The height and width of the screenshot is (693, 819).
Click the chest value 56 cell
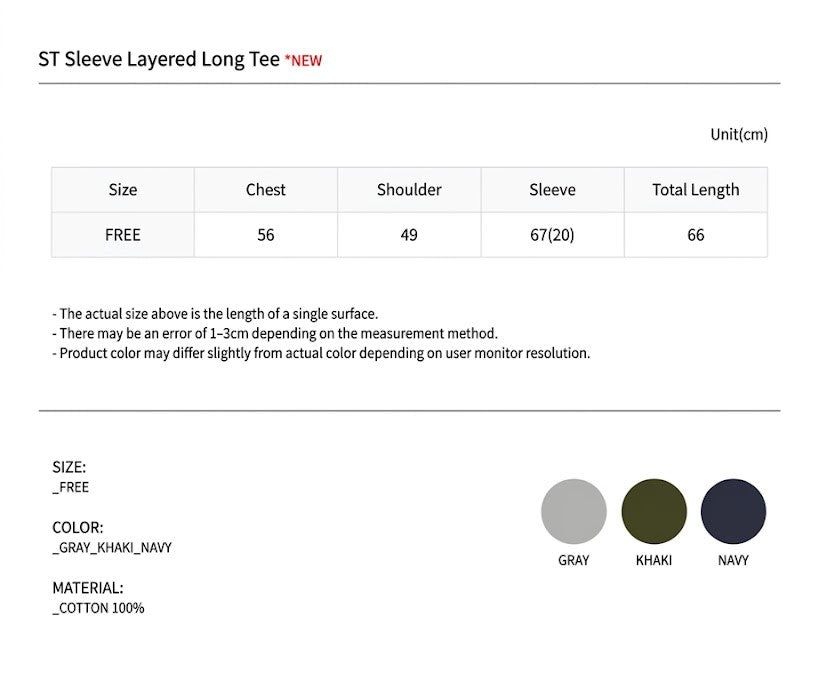266,235
